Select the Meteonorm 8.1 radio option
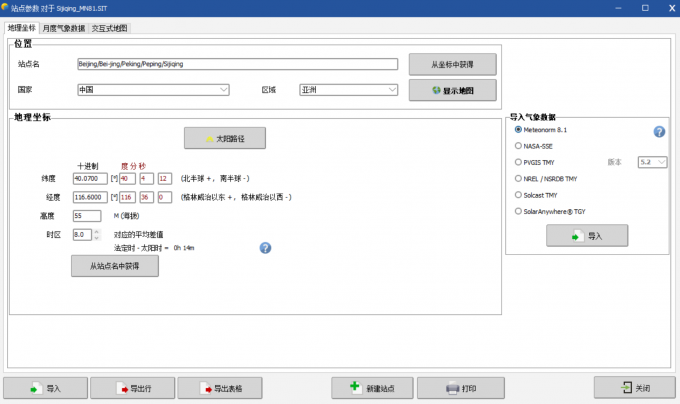 (518, 129)
